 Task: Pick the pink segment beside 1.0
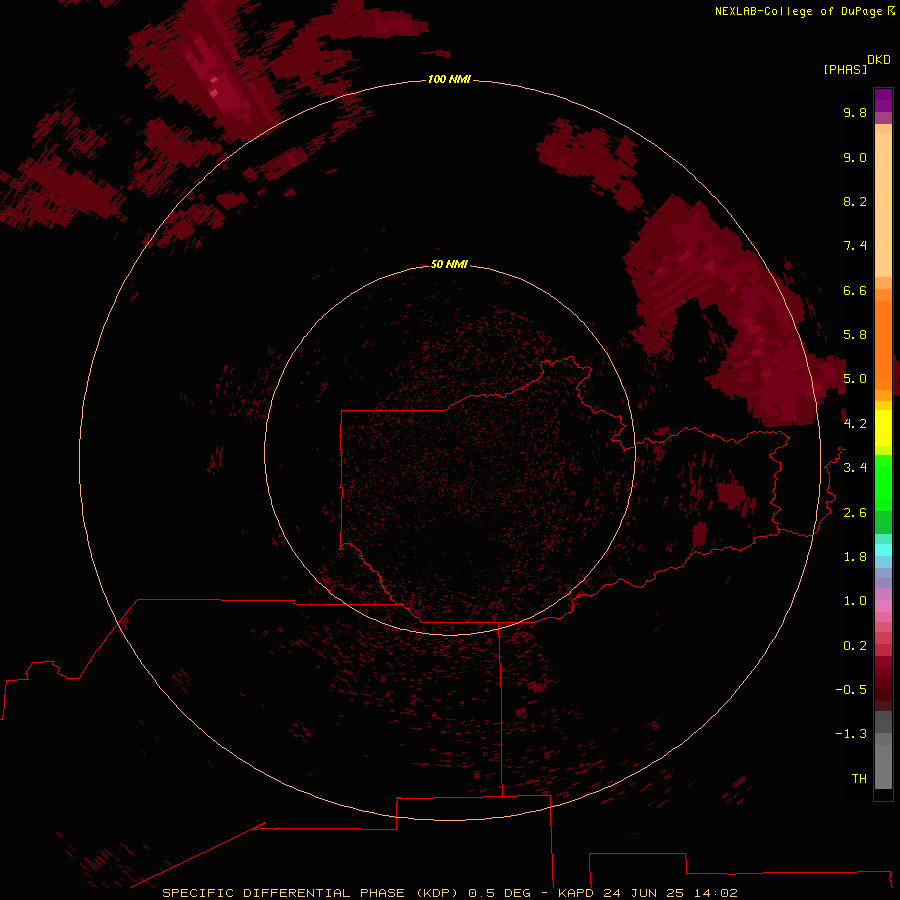click(883, 605)
